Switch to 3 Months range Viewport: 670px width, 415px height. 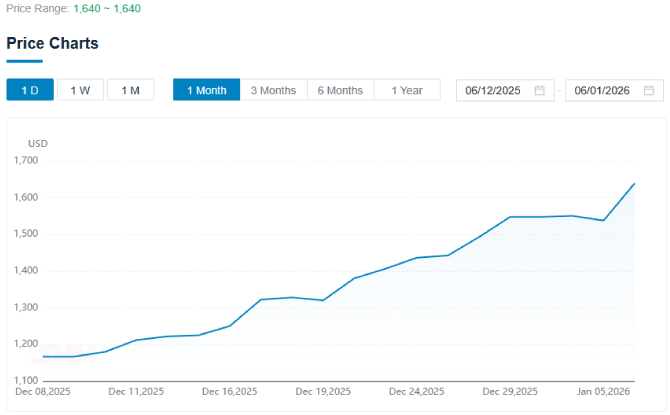(x=273, y=90)
